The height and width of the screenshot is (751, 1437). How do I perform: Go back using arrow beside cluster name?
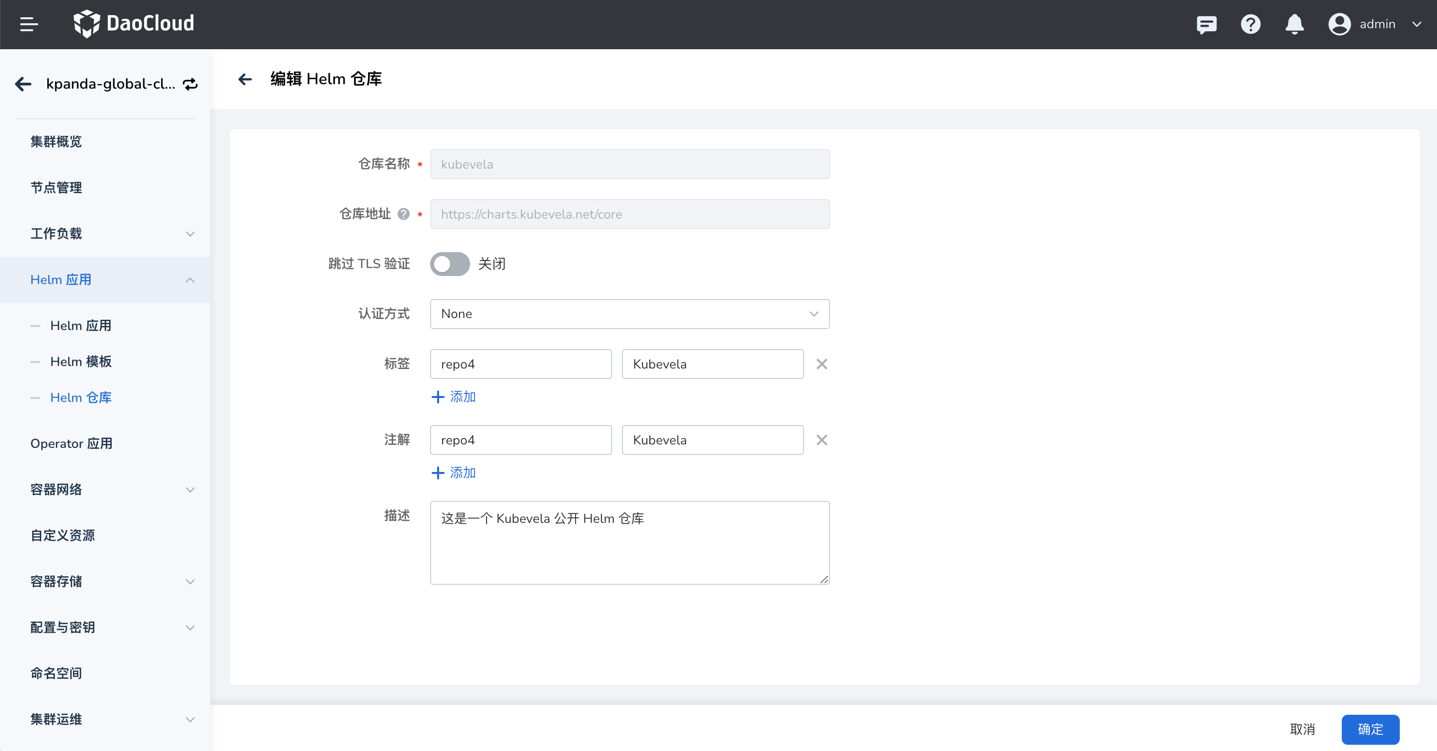pyautogui.click(x=23, y=84)
